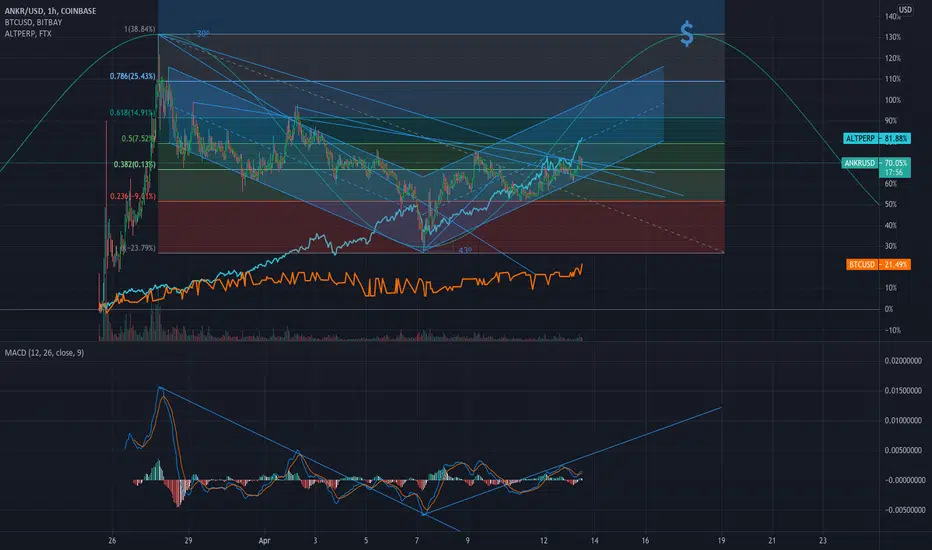Image resolution: width=932 pixels, height=550 pixels.
Task: Select the ANKR/USD, 1h, COINBASE legend title
Action: point(50,11)
